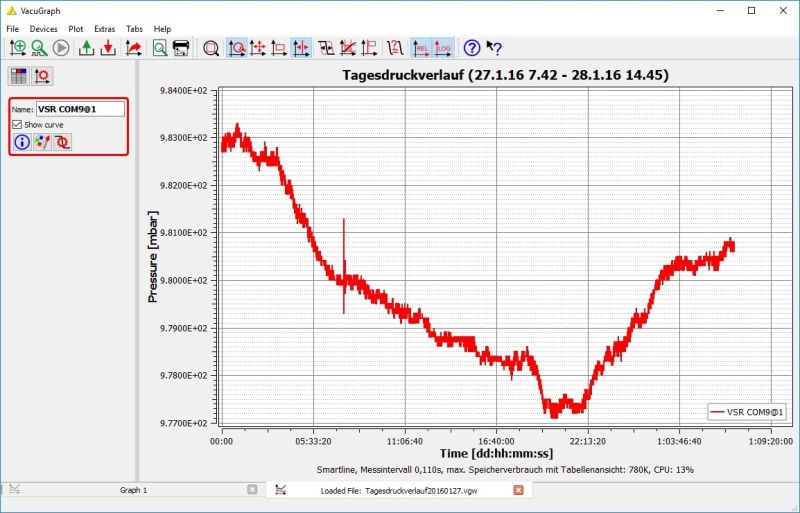Close the Tagesdruckverlauf20160127.vgw loaded file tab
This screenshot has height=513, width=800.
point(518,490)
